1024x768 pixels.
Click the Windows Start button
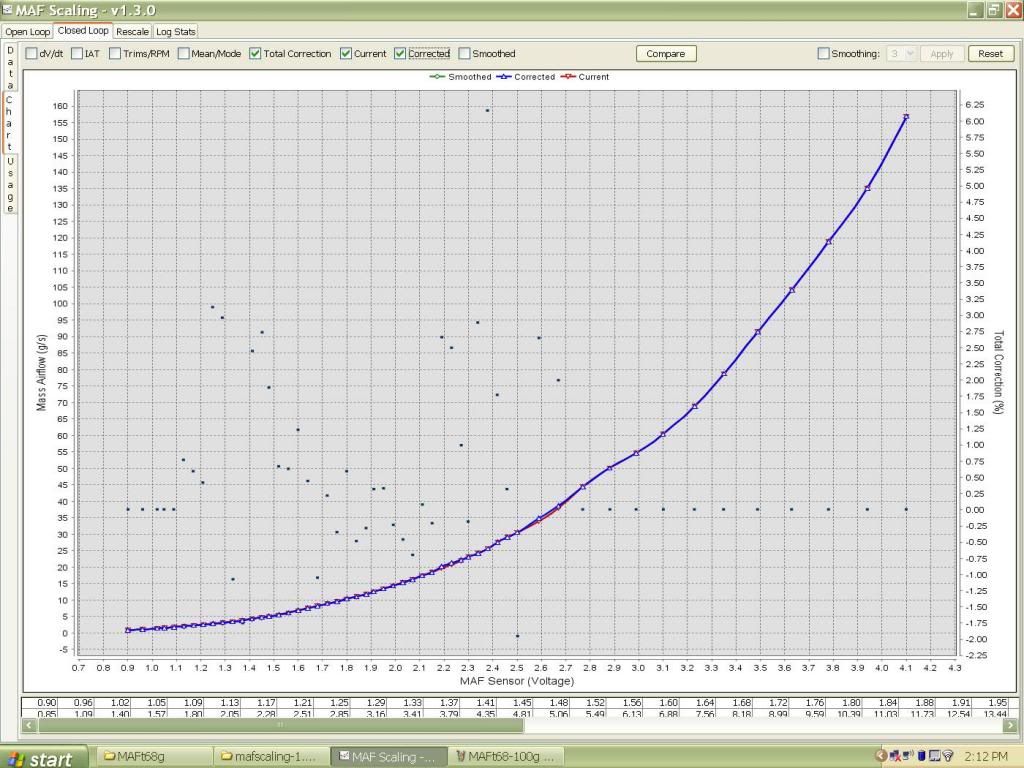[42, 757]
